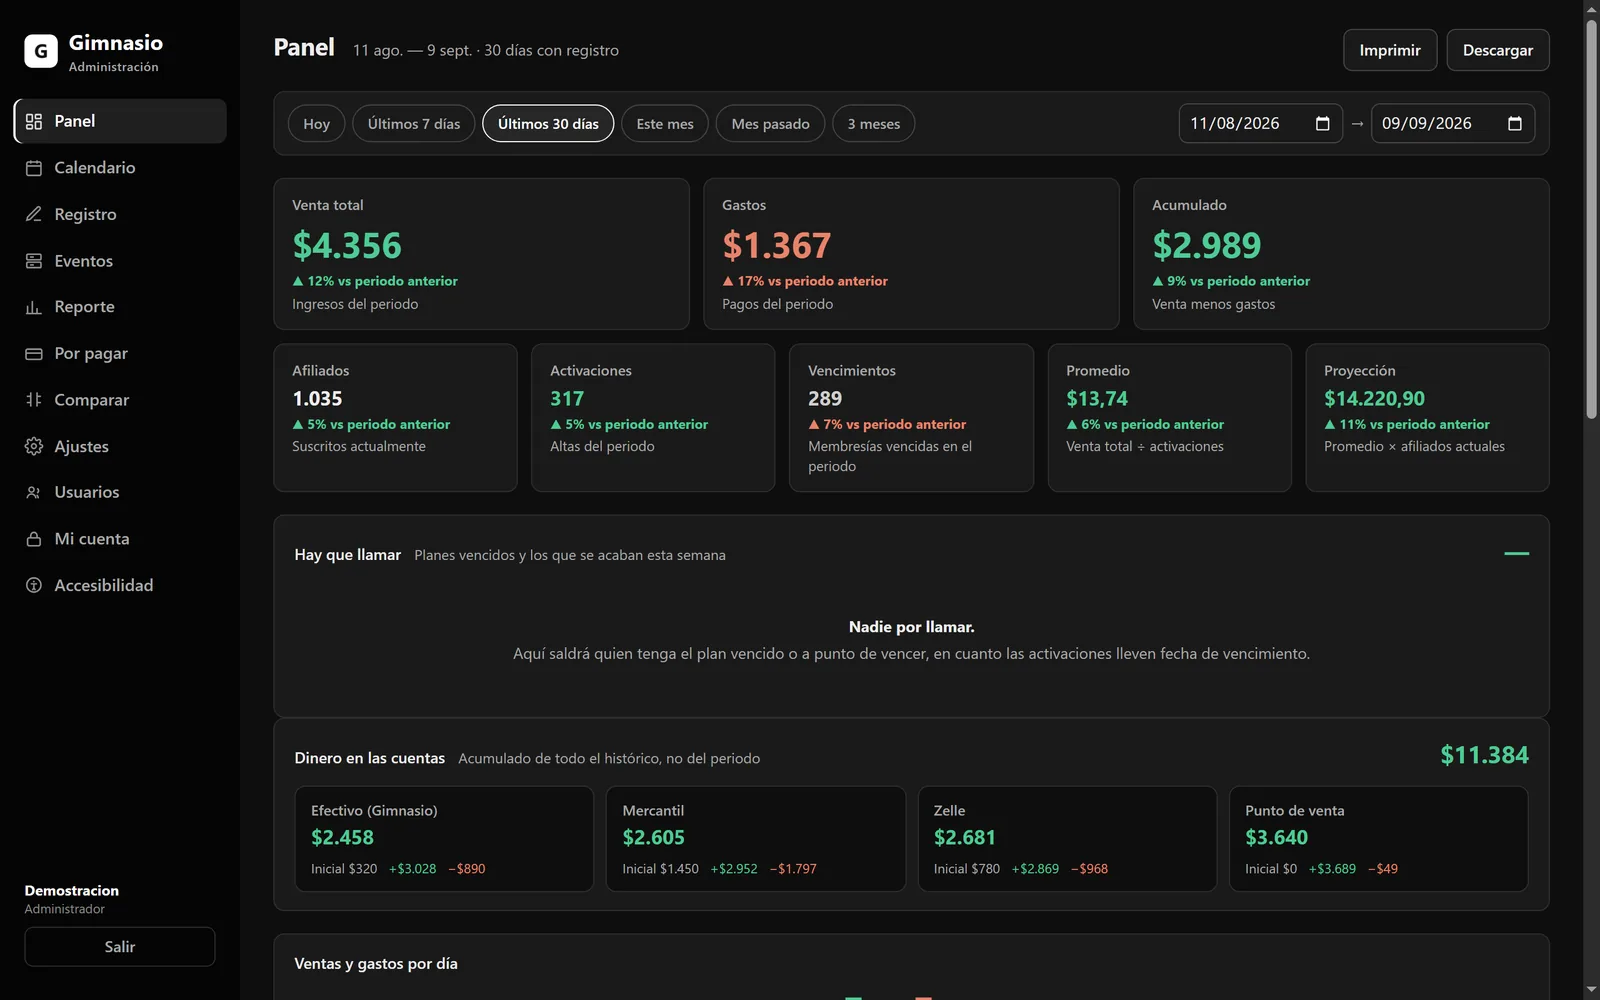Click the Zelle account card $2.681
The height and width of the screenshot is (1000, 1600).
[1067, 839]
